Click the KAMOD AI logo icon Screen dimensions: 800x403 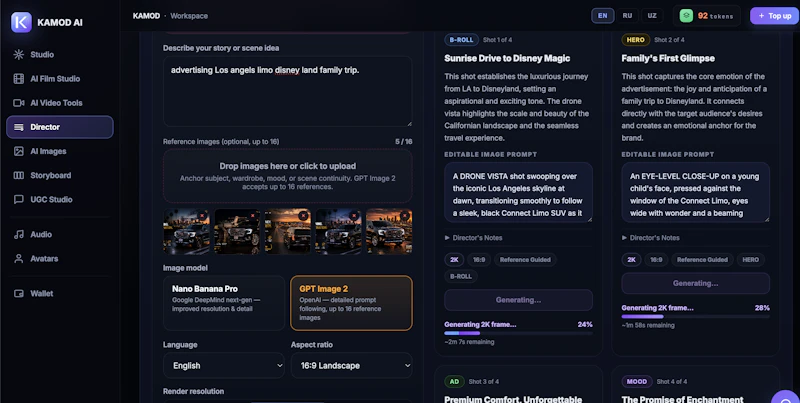click(x=21, y=22)
